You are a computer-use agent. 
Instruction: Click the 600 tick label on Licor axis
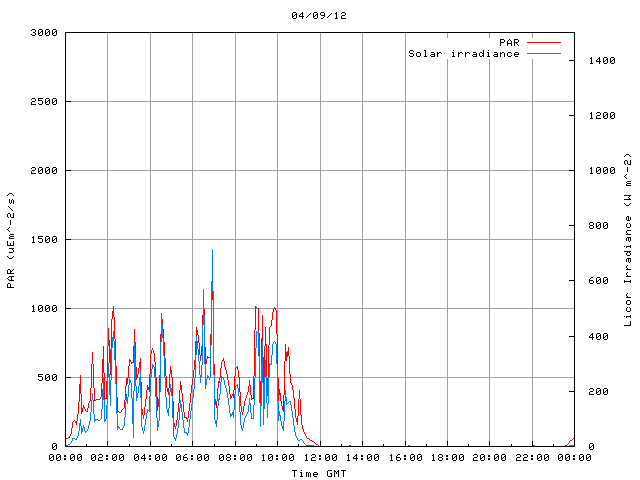598,281
